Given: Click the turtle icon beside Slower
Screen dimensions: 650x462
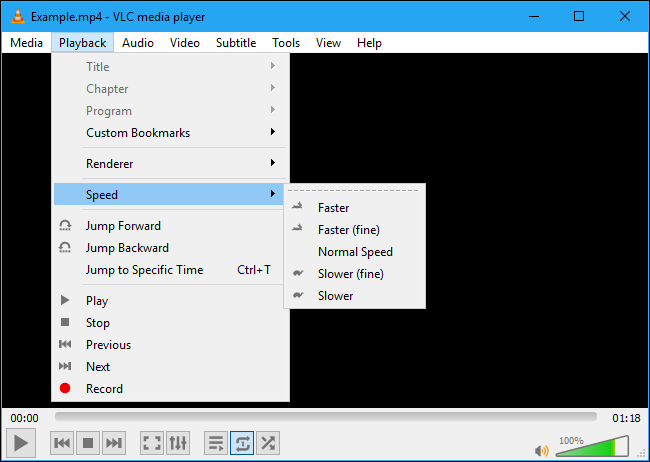Looking at the screenshot, I should click(298, 295).
